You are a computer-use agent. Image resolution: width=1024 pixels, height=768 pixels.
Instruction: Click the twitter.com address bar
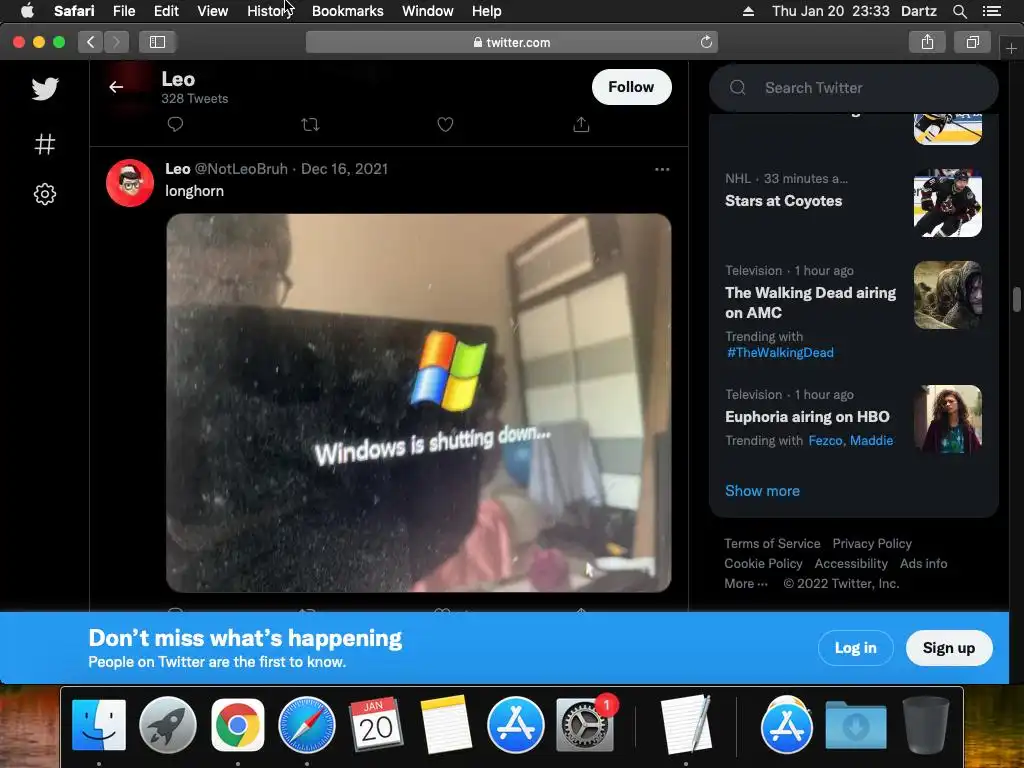tap(512, 42)
